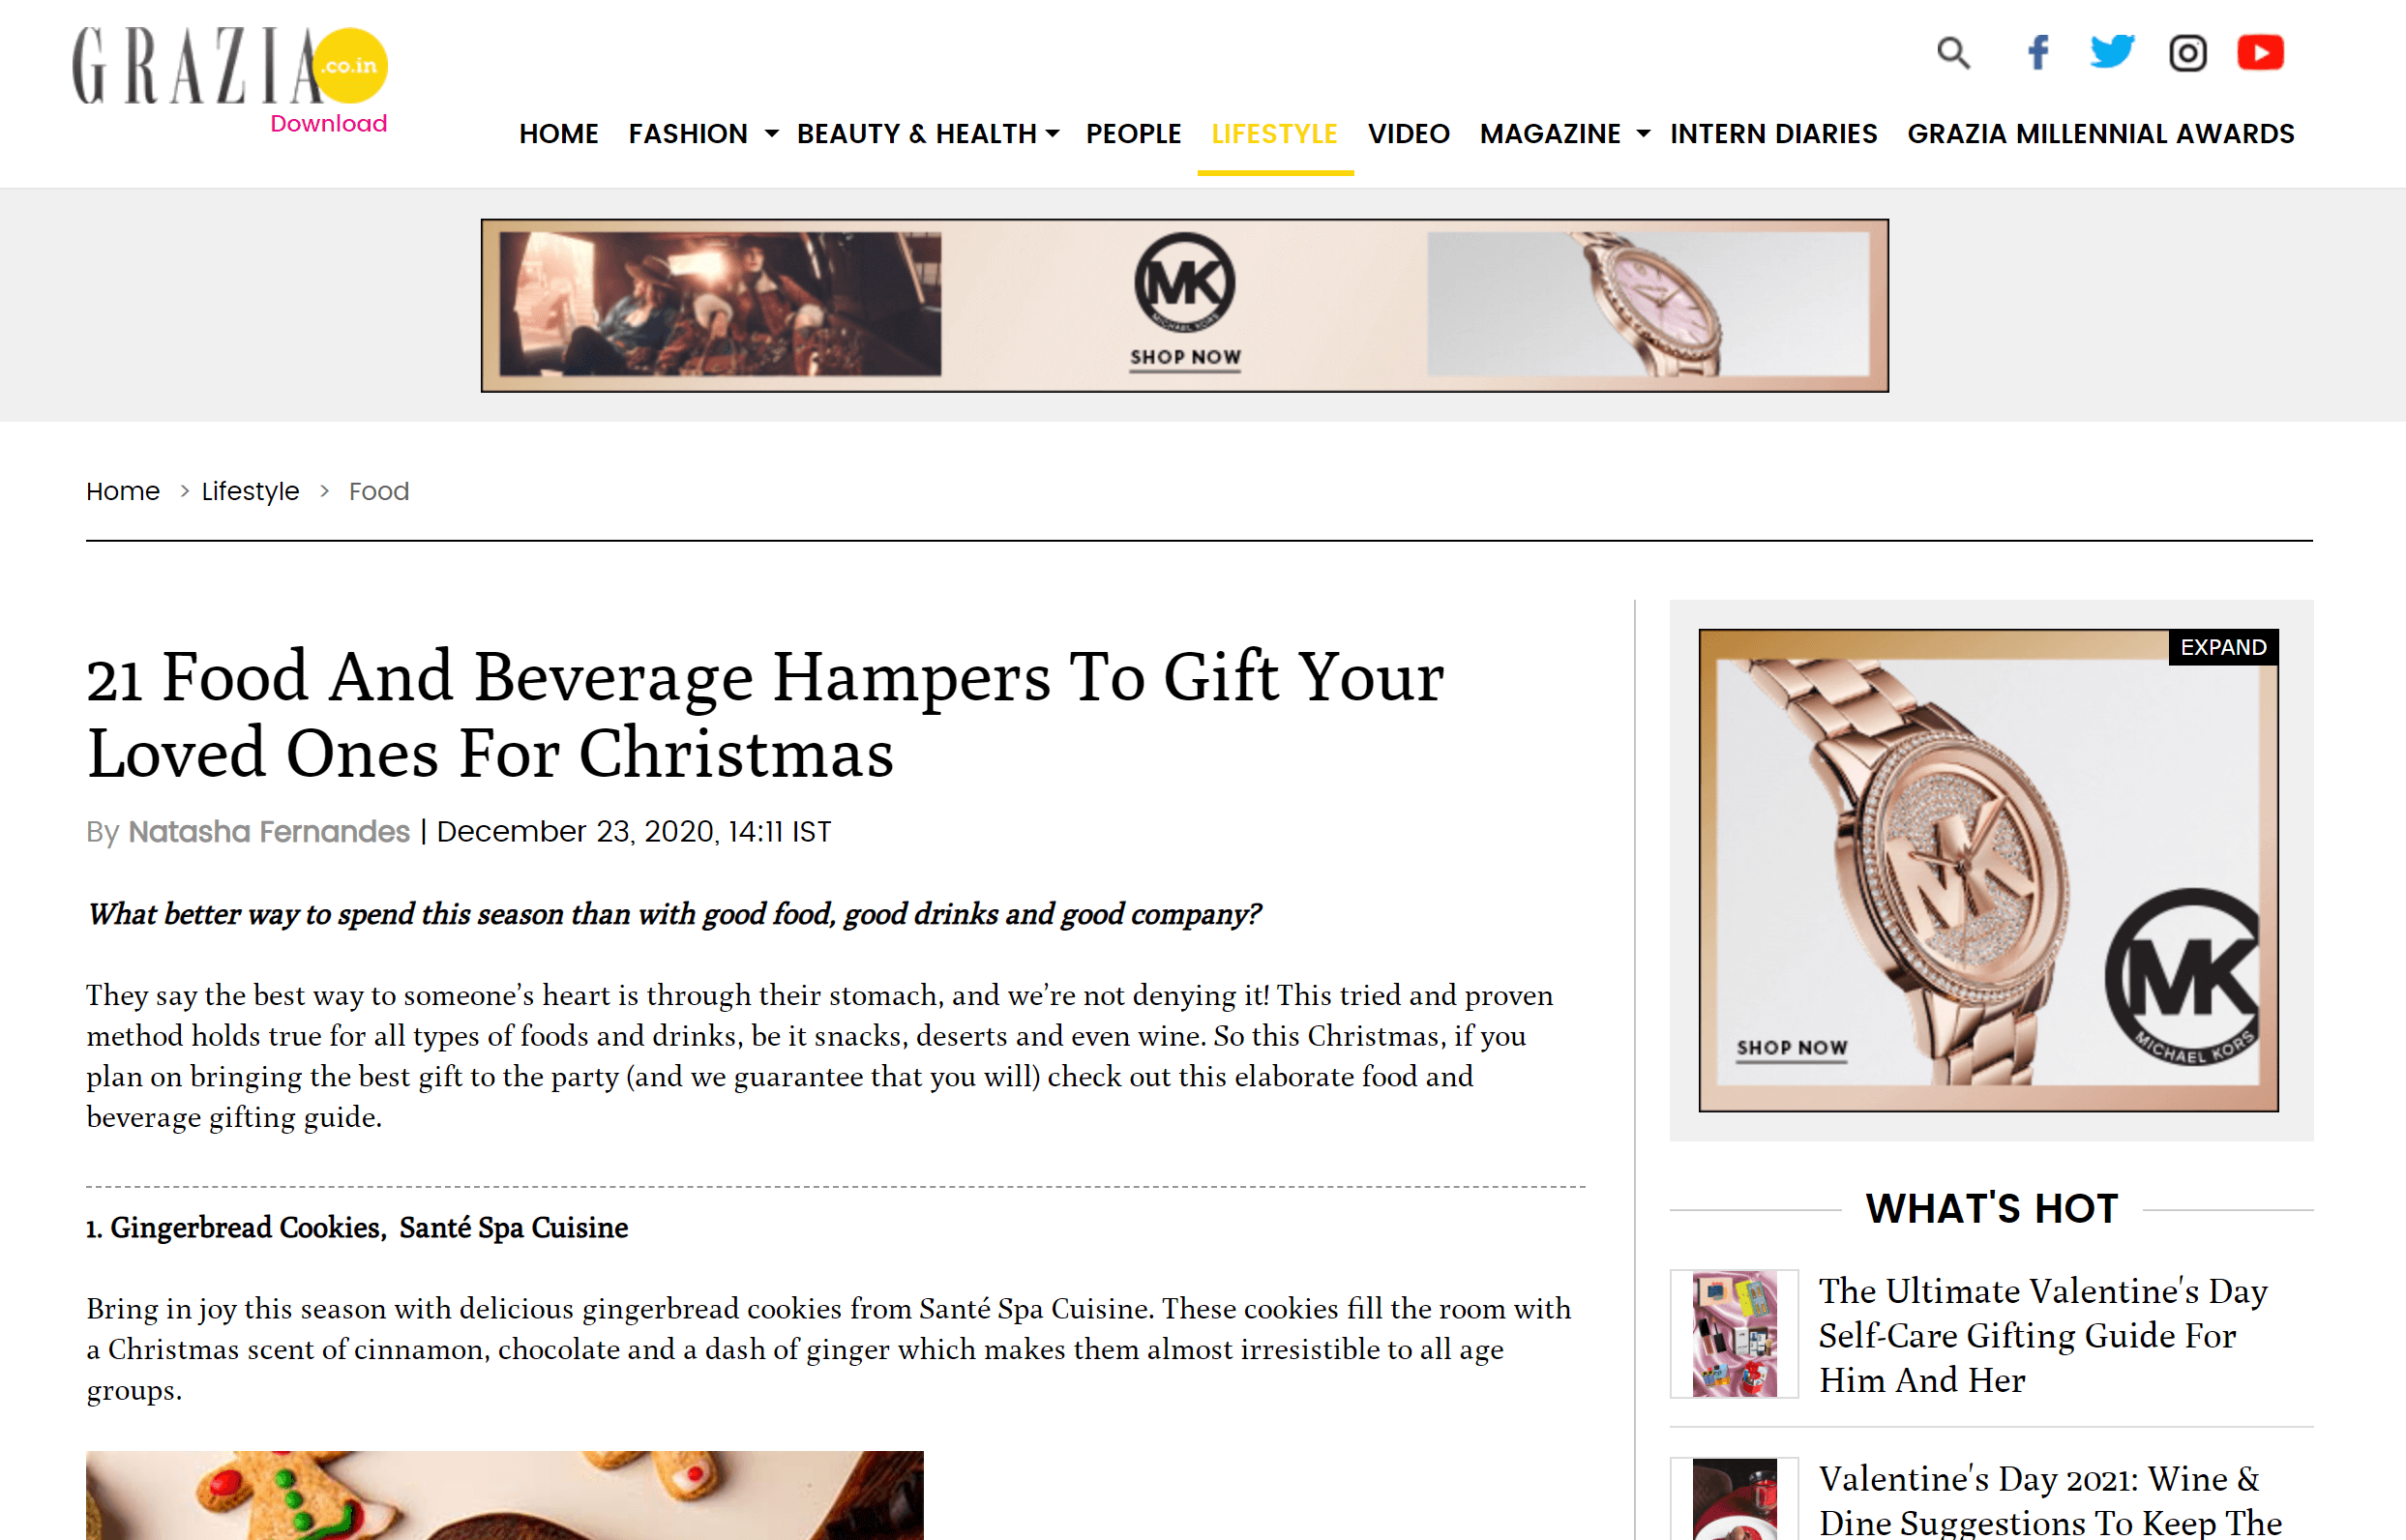This screenshot has height=1540, width=2406.
Task: Open the Twitter bird icon
Action: tap(2112, 52)
